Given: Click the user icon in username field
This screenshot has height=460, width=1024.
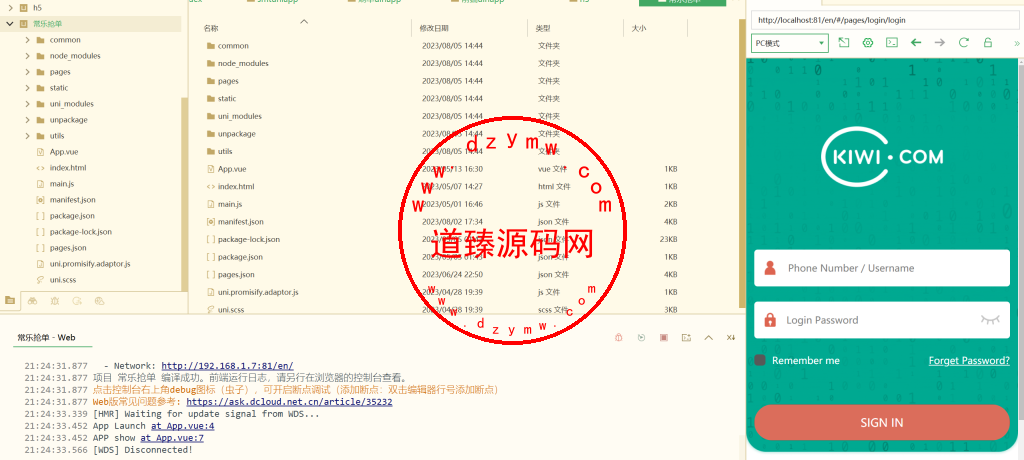Looking at the screenshot, I should click(x=771, y=268).
